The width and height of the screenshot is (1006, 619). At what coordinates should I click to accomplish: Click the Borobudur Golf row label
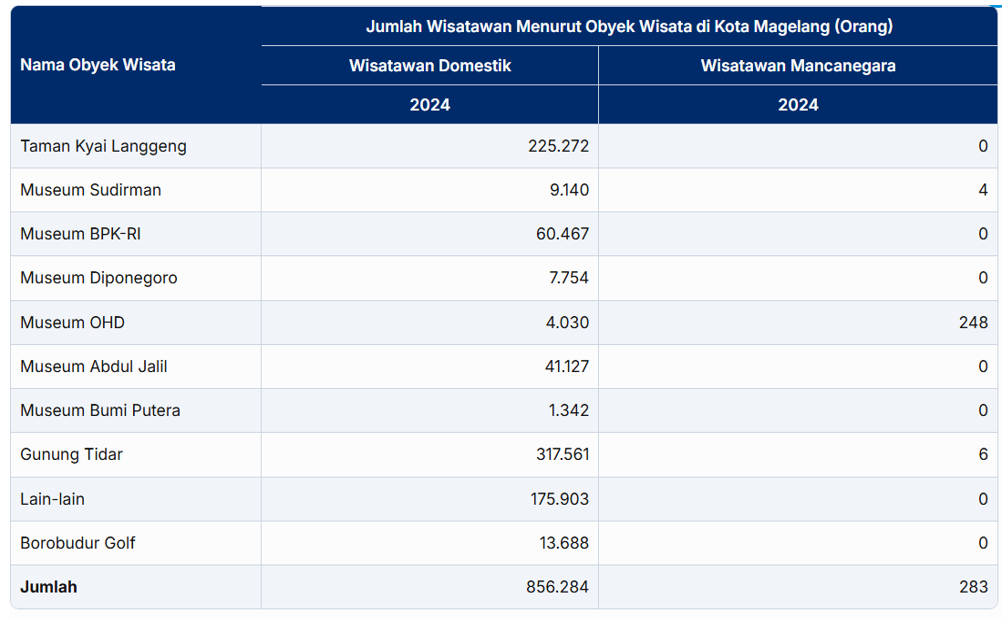(77, 543)
